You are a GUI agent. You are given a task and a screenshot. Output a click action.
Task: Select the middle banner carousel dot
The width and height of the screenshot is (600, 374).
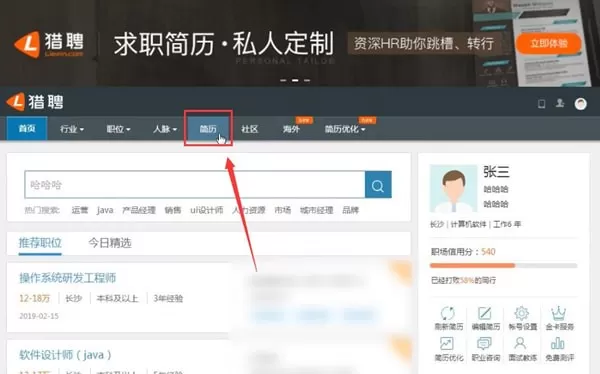(295, 80)
